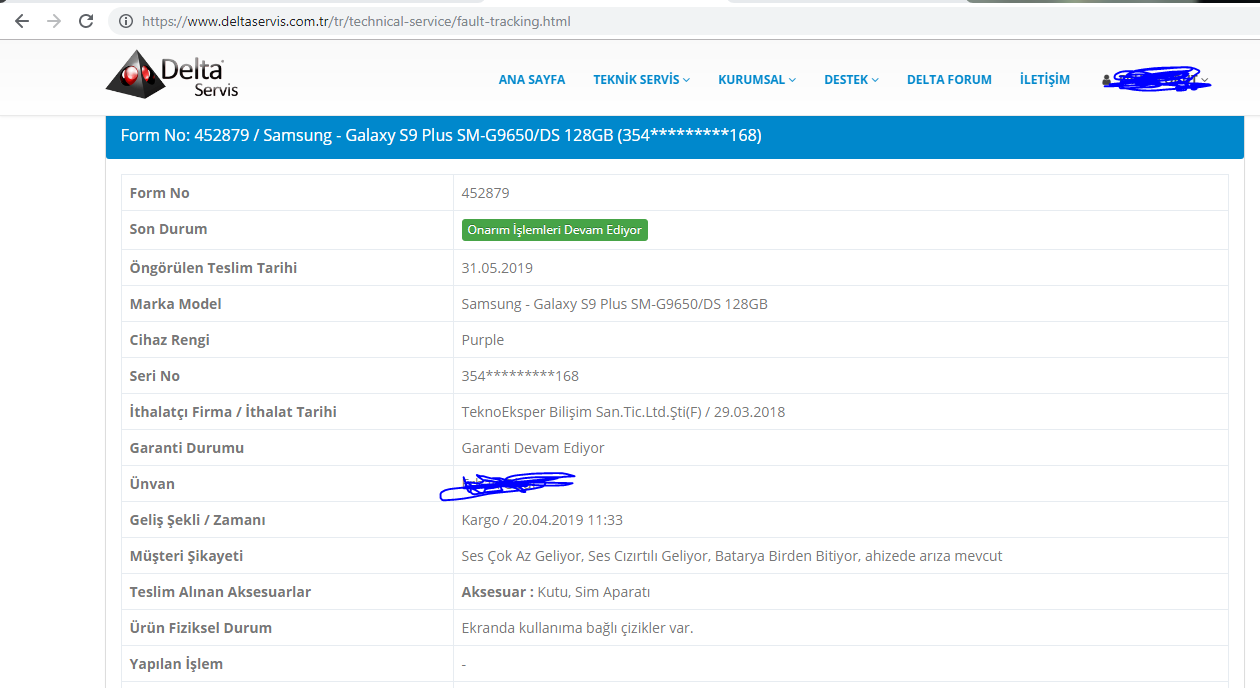The width and height of the screenshot is (1260, 688).
Task: Select the 452879 value in Form No row
Action: 485,193
